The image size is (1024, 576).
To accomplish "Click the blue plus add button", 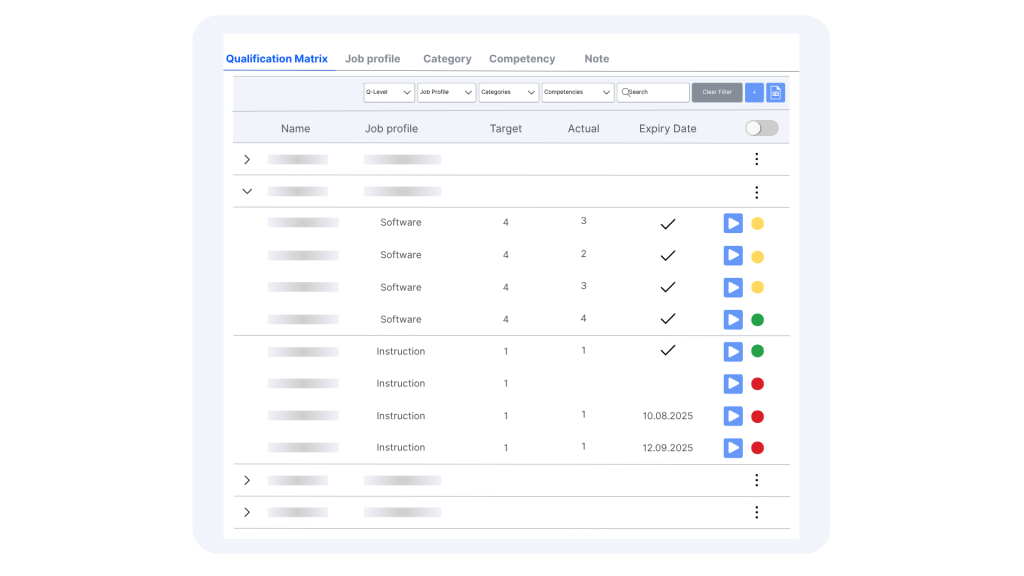I will coord(754,92).
